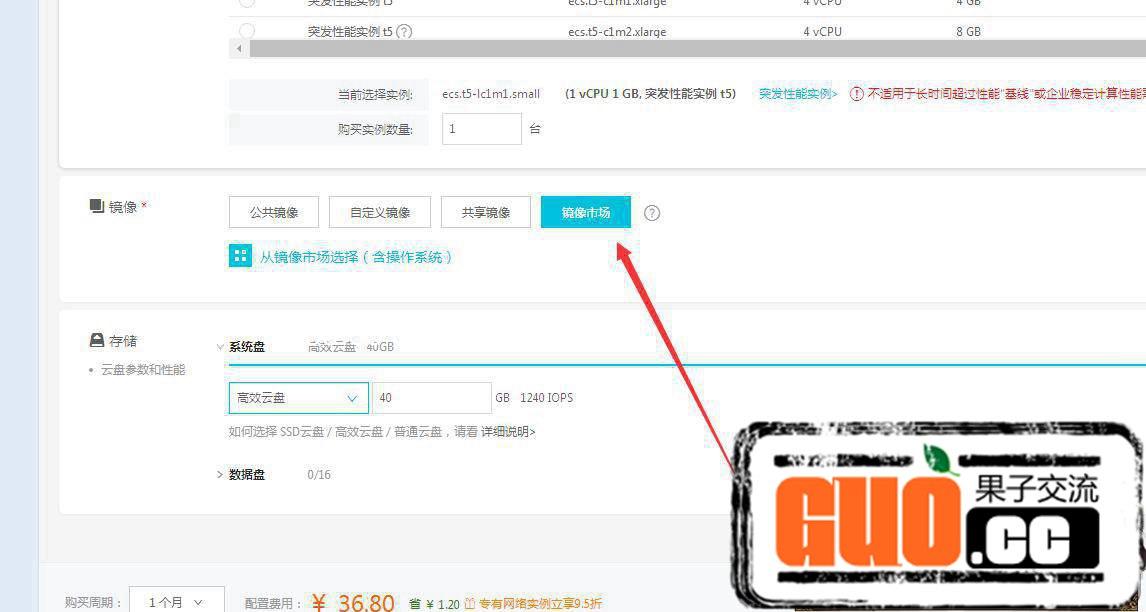Click the gift icon beside the discount text
The width and height of the screenshot is (1146, 612).
click(x=469, y=604)
